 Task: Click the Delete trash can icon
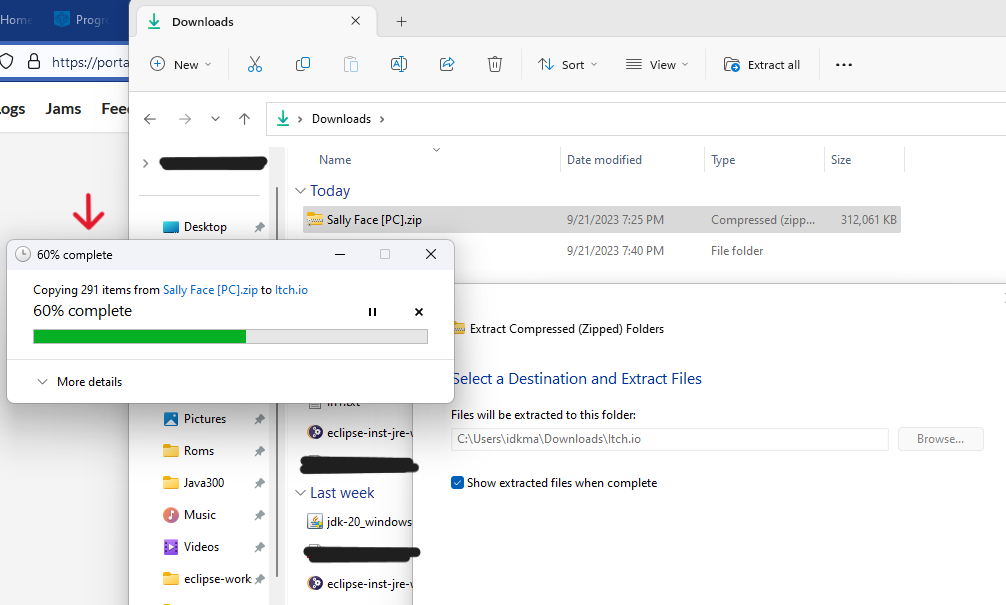tap(495, 64)
